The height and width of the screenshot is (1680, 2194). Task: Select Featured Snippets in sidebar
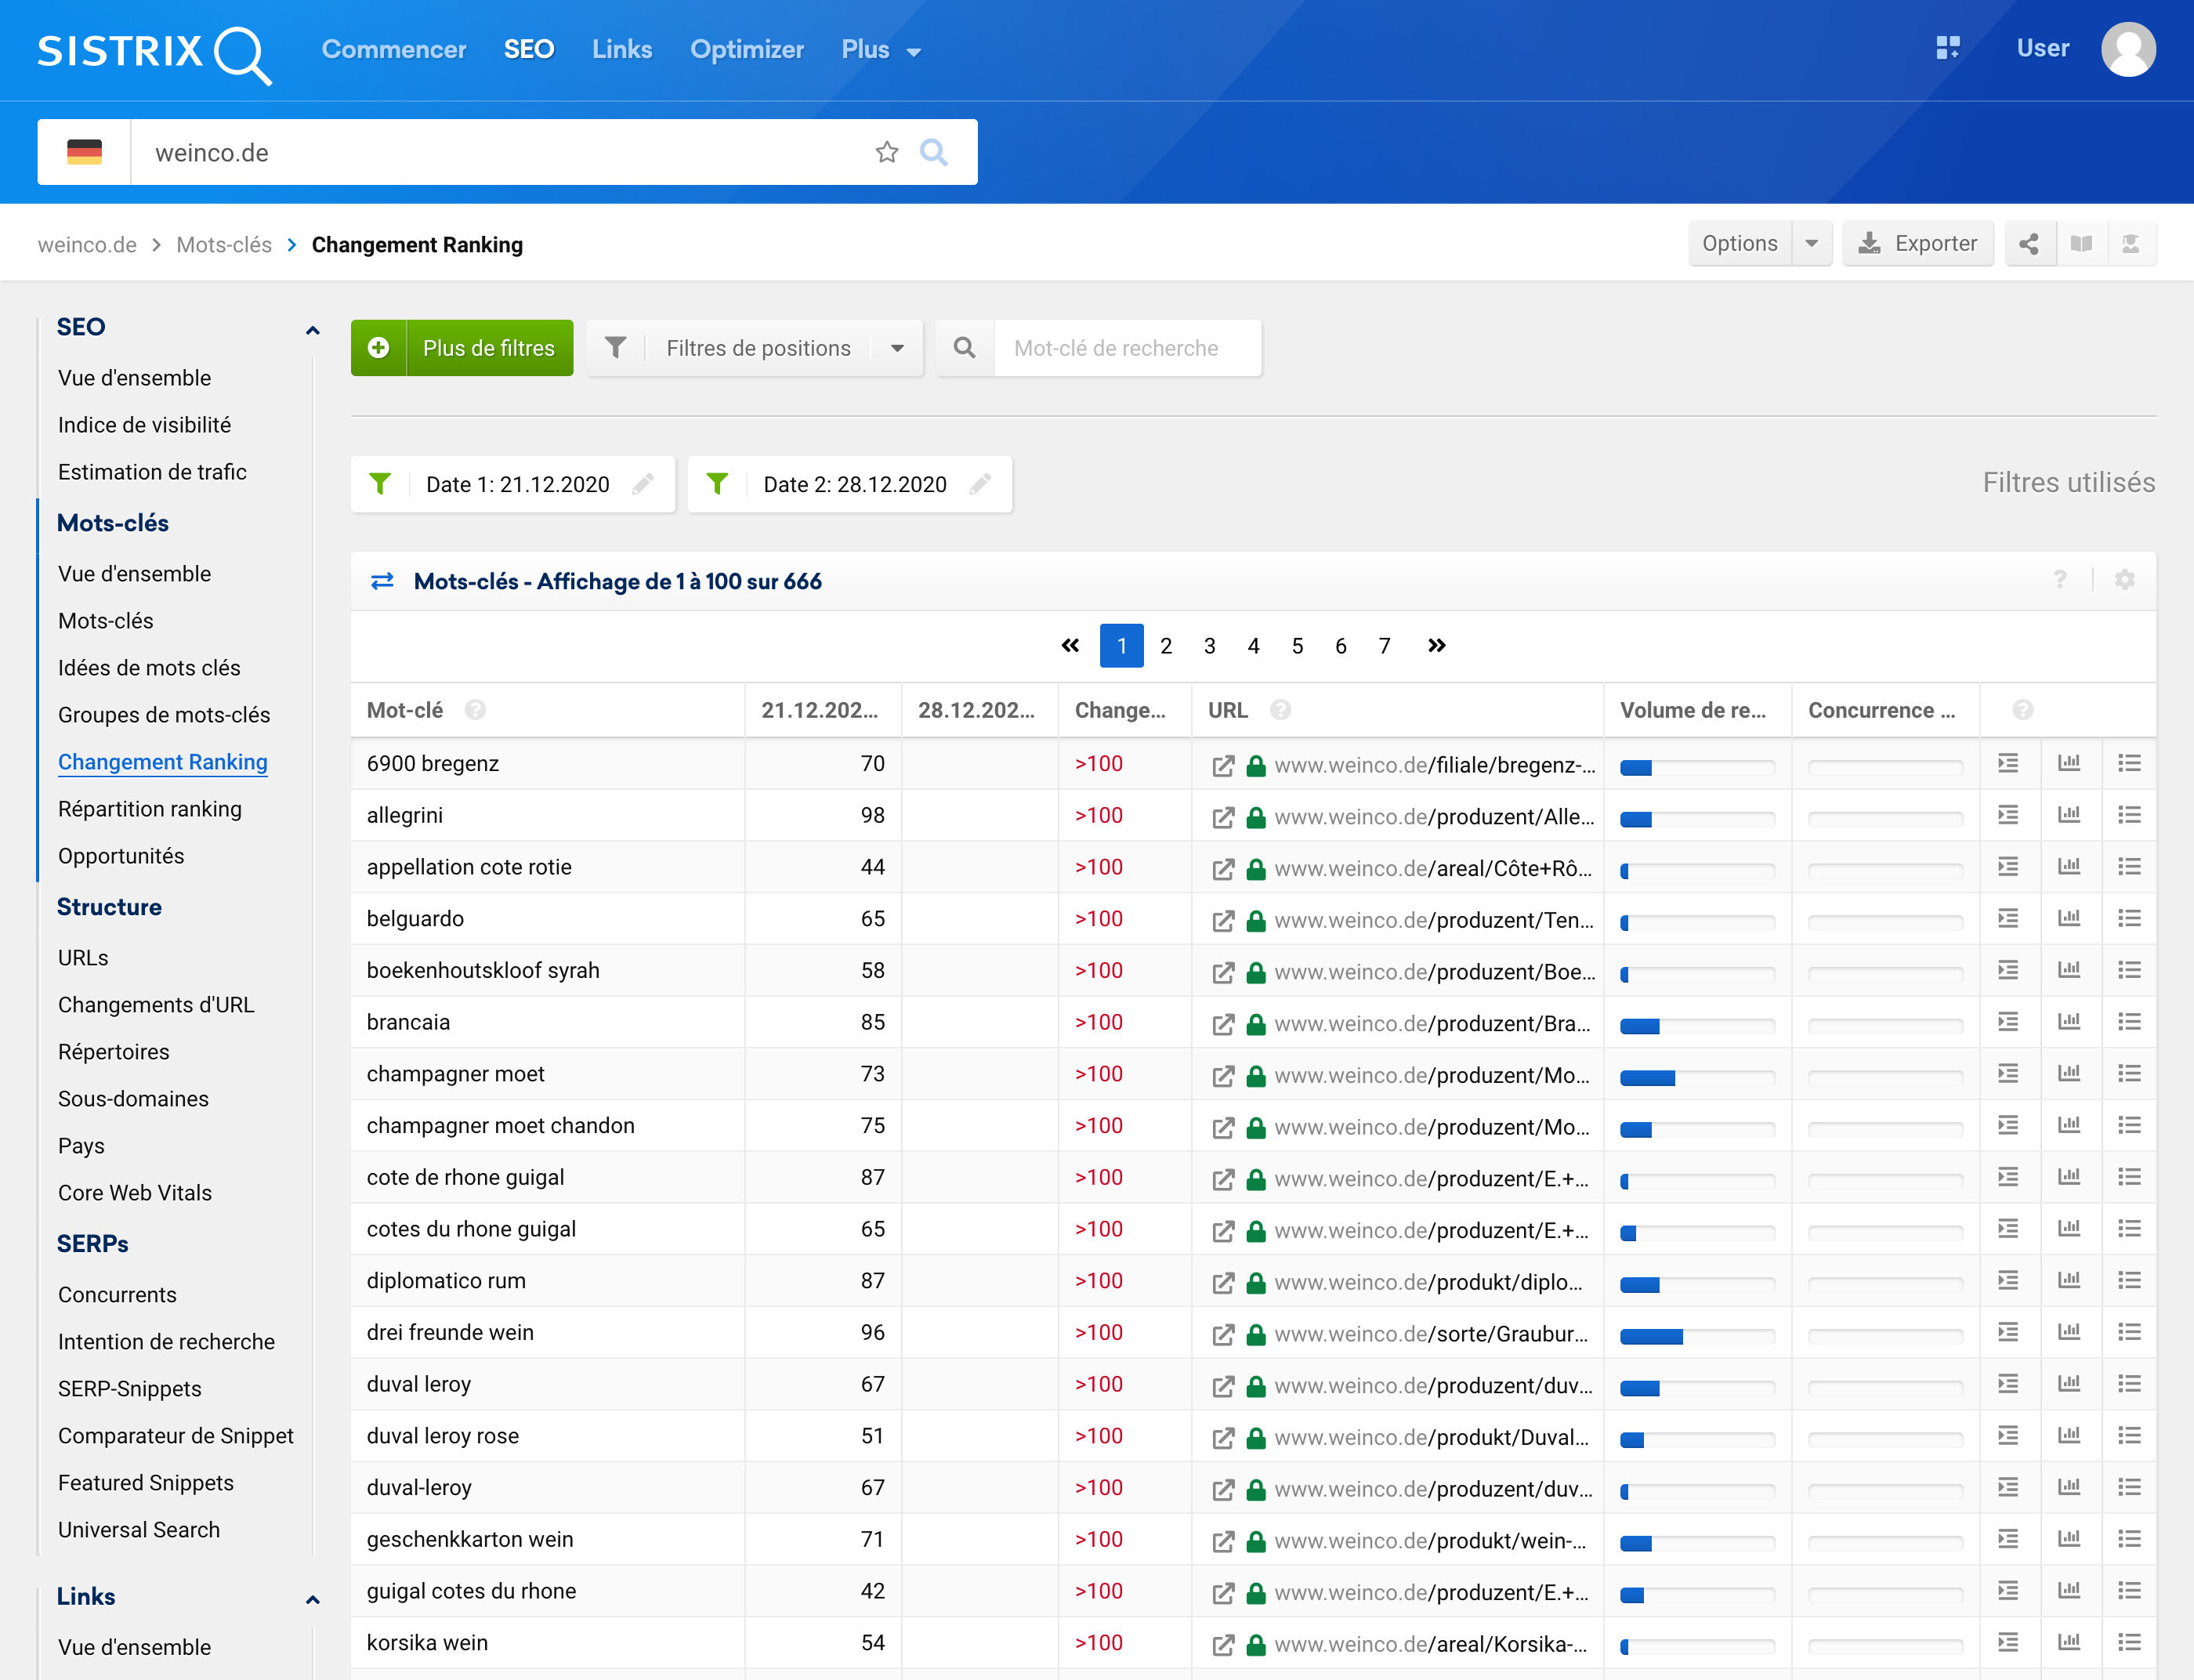tap(146, 1483)
